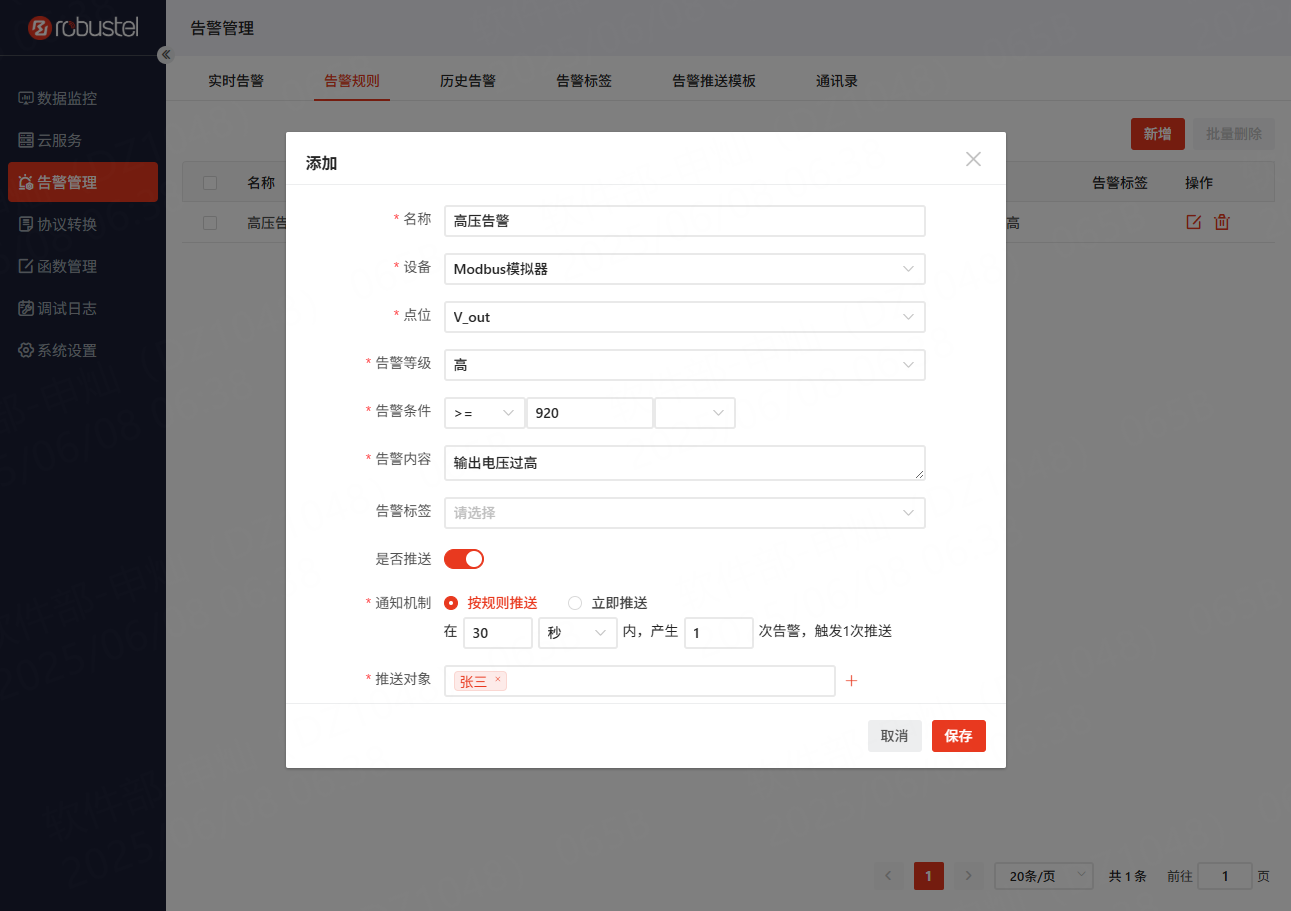The height and width of the screenshot is (911, 1291).
Task: Select the 立即推送 radio option
Action: point(575,603)
